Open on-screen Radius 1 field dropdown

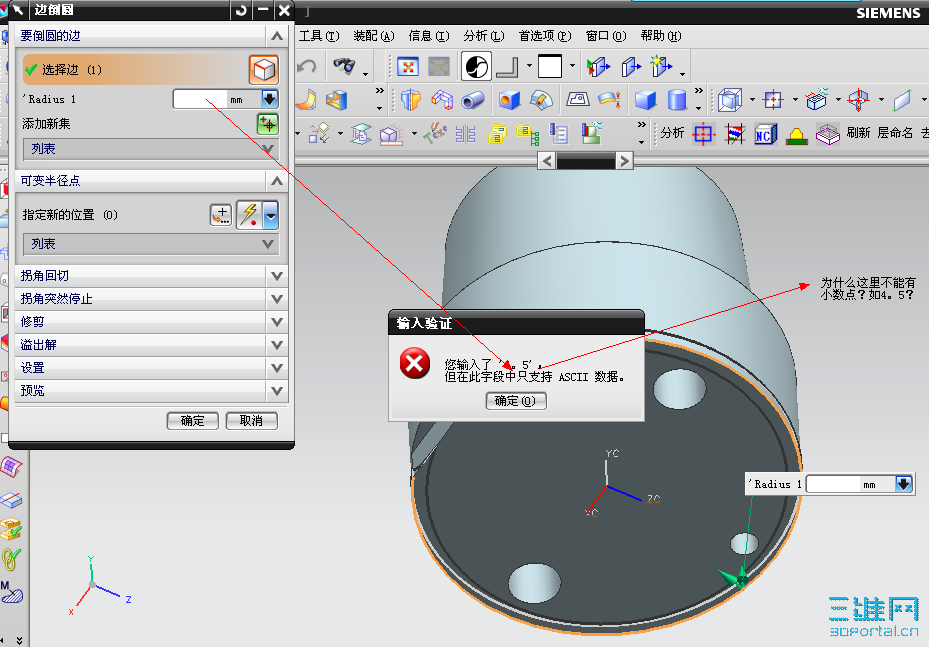click(x=903, y=484)
